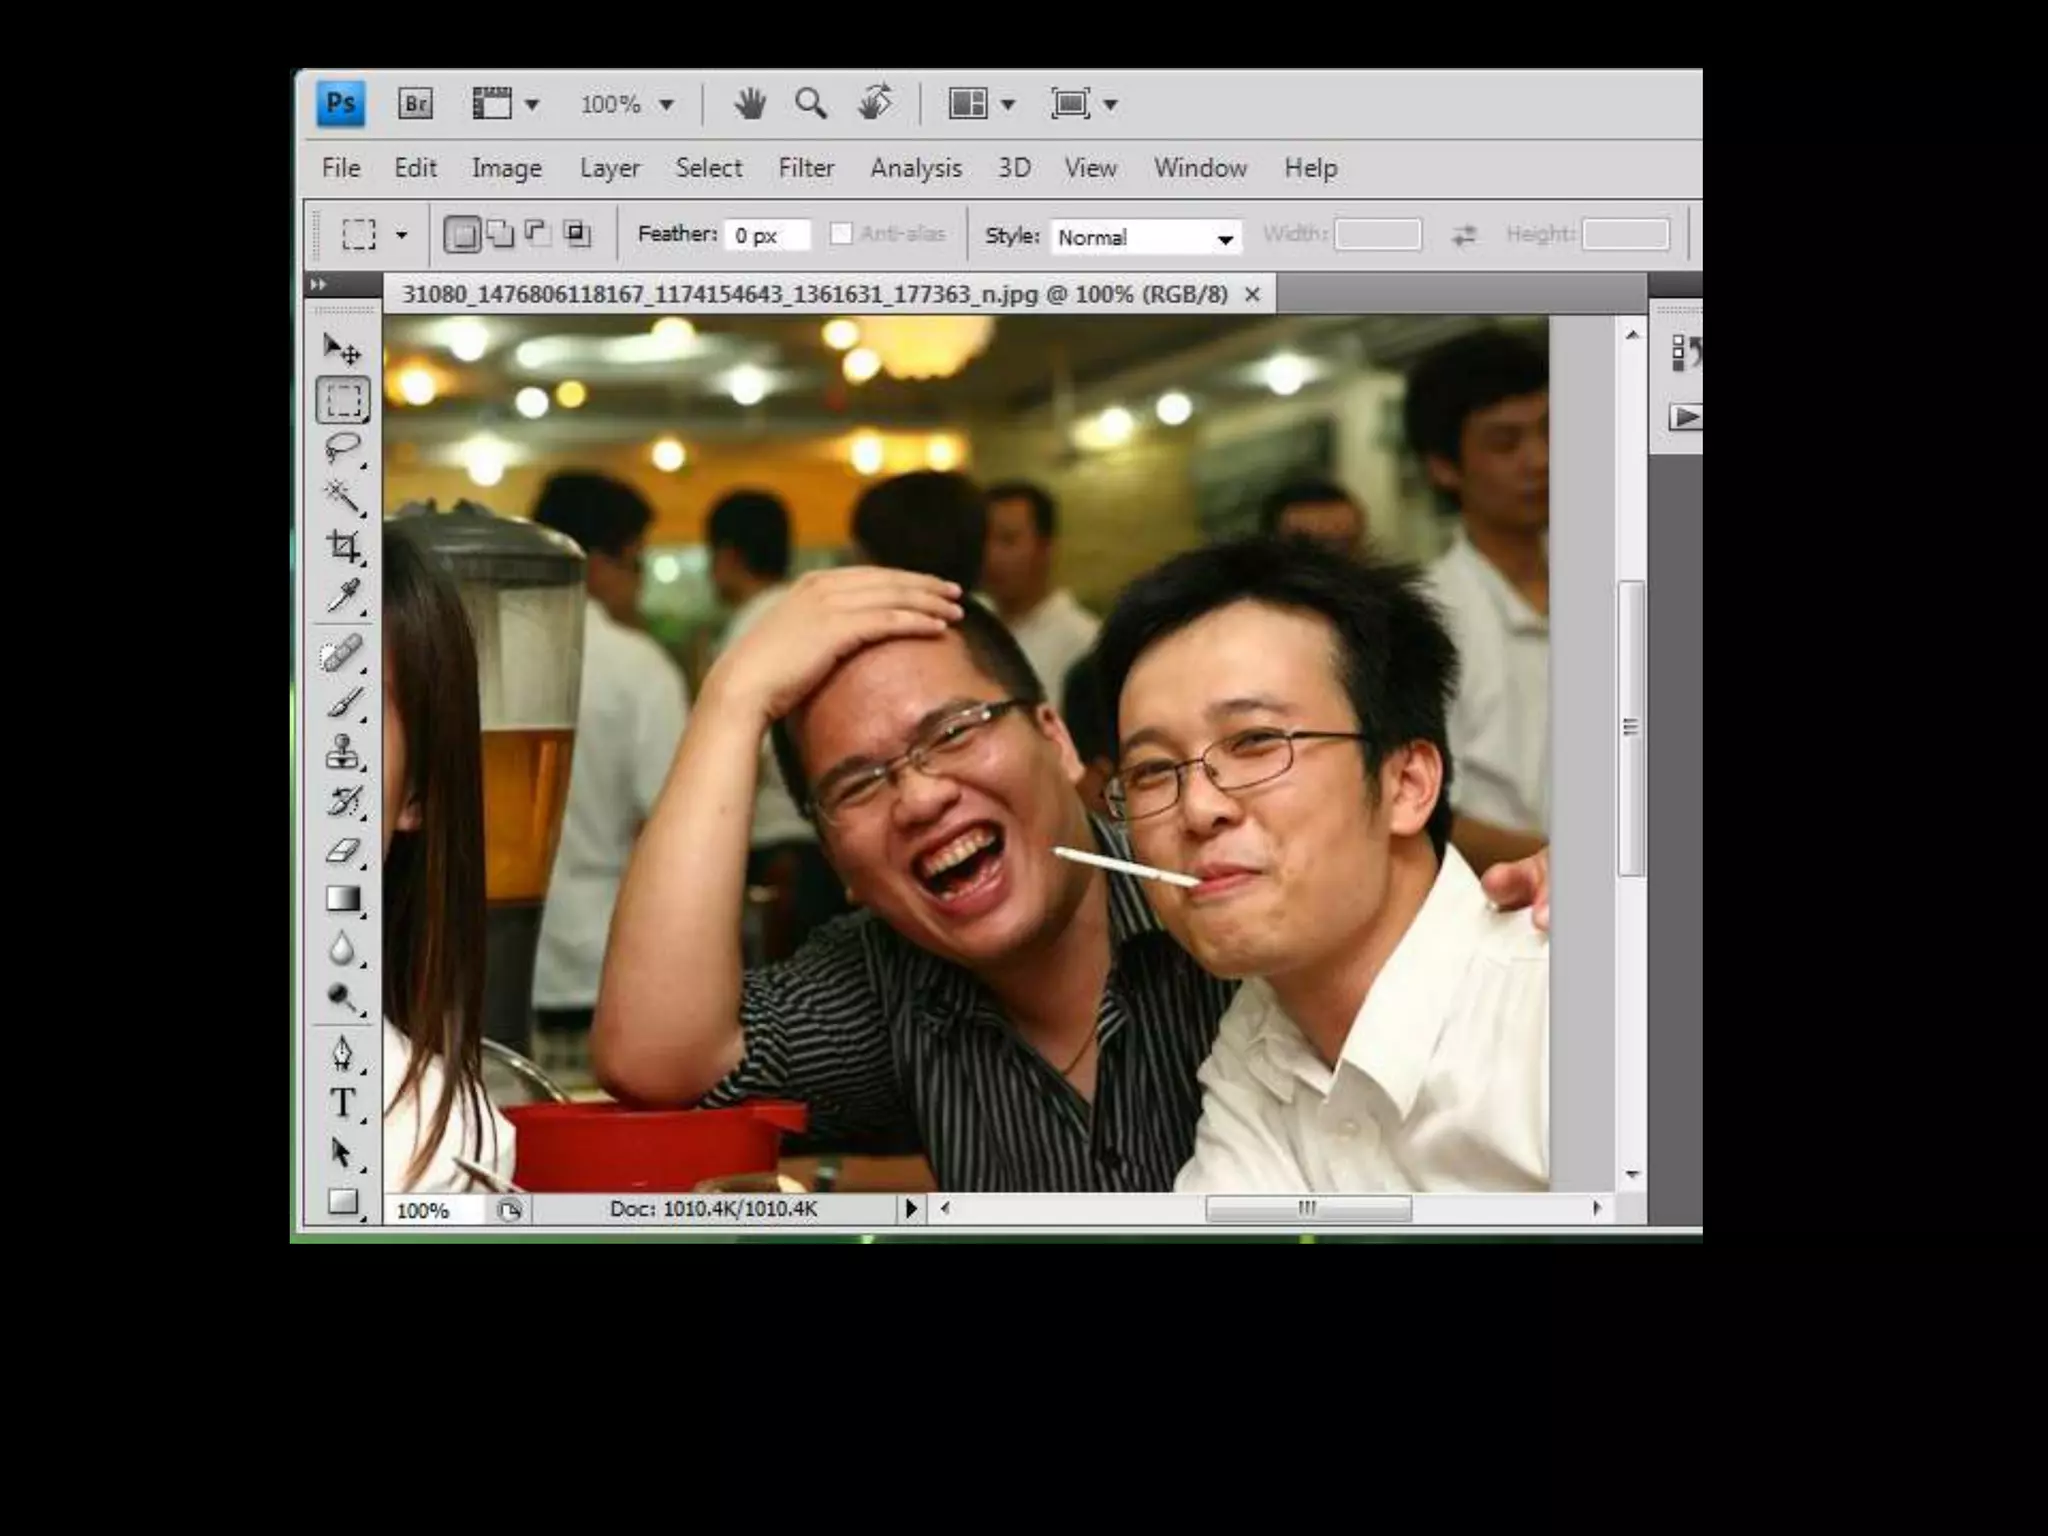Pick the Zoom tool in the application bar
2048x1536 pixels.
tap(810, 104)
